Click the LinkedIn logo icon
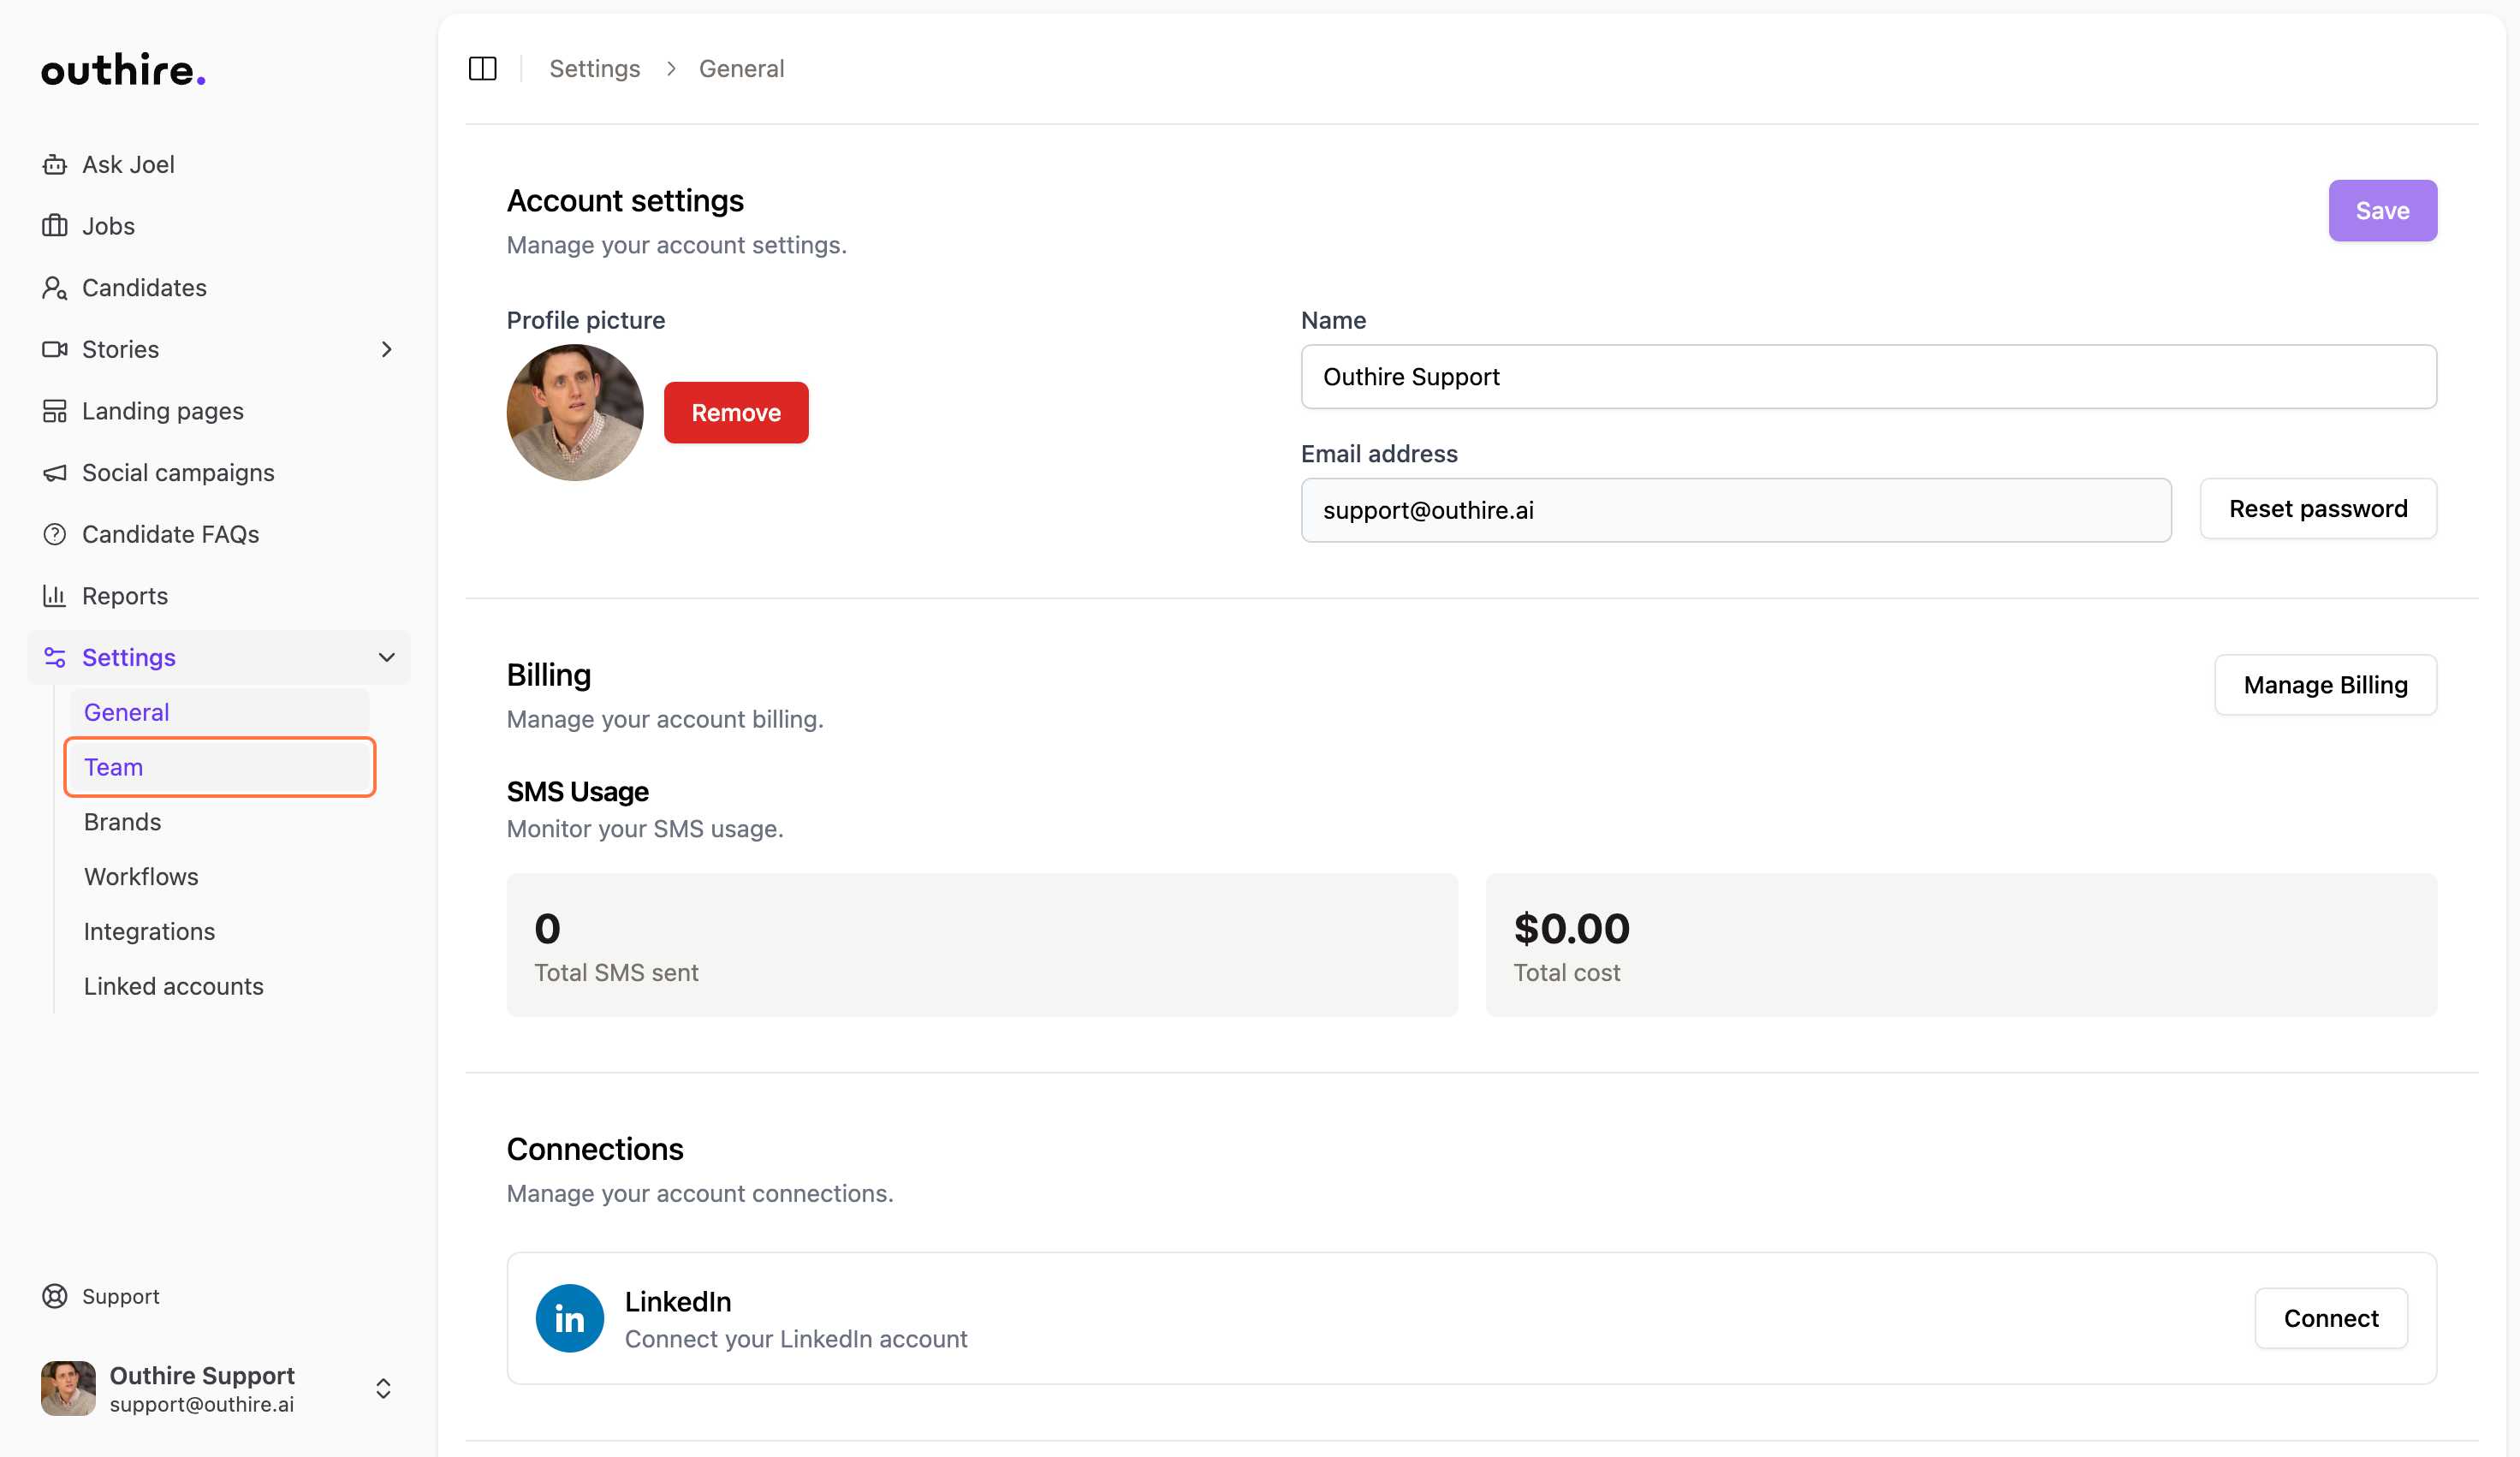Screen dimensions: 2520x1457 pos(569,1318)
